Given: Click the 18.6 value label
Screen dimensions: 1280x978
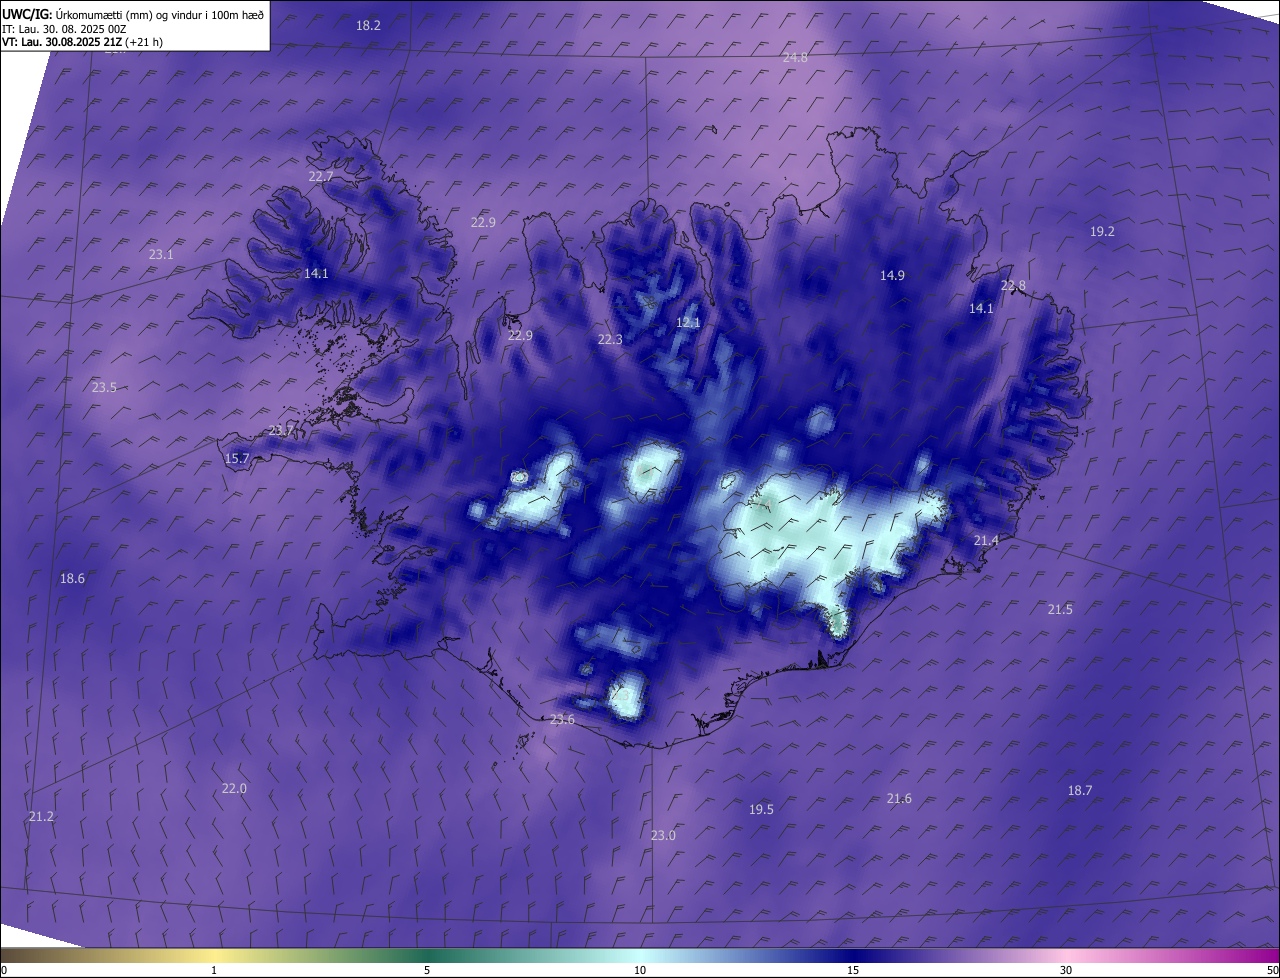Looking at the screenshot, I should (x=72, y=579).
